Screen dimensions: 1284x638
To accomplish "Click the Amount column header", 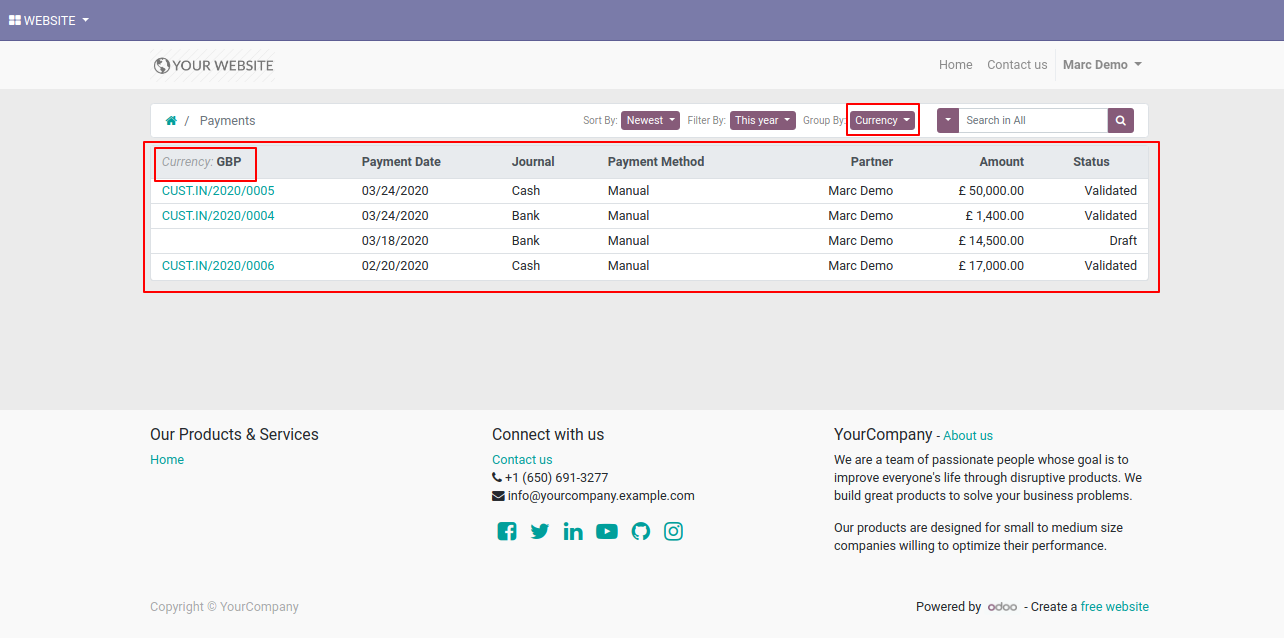I will [1002, 162].
